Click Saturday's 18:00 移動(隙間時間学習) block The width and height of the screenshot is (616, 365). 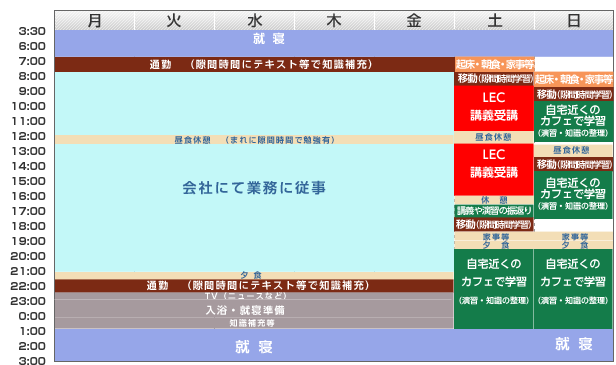click(494, 225)
